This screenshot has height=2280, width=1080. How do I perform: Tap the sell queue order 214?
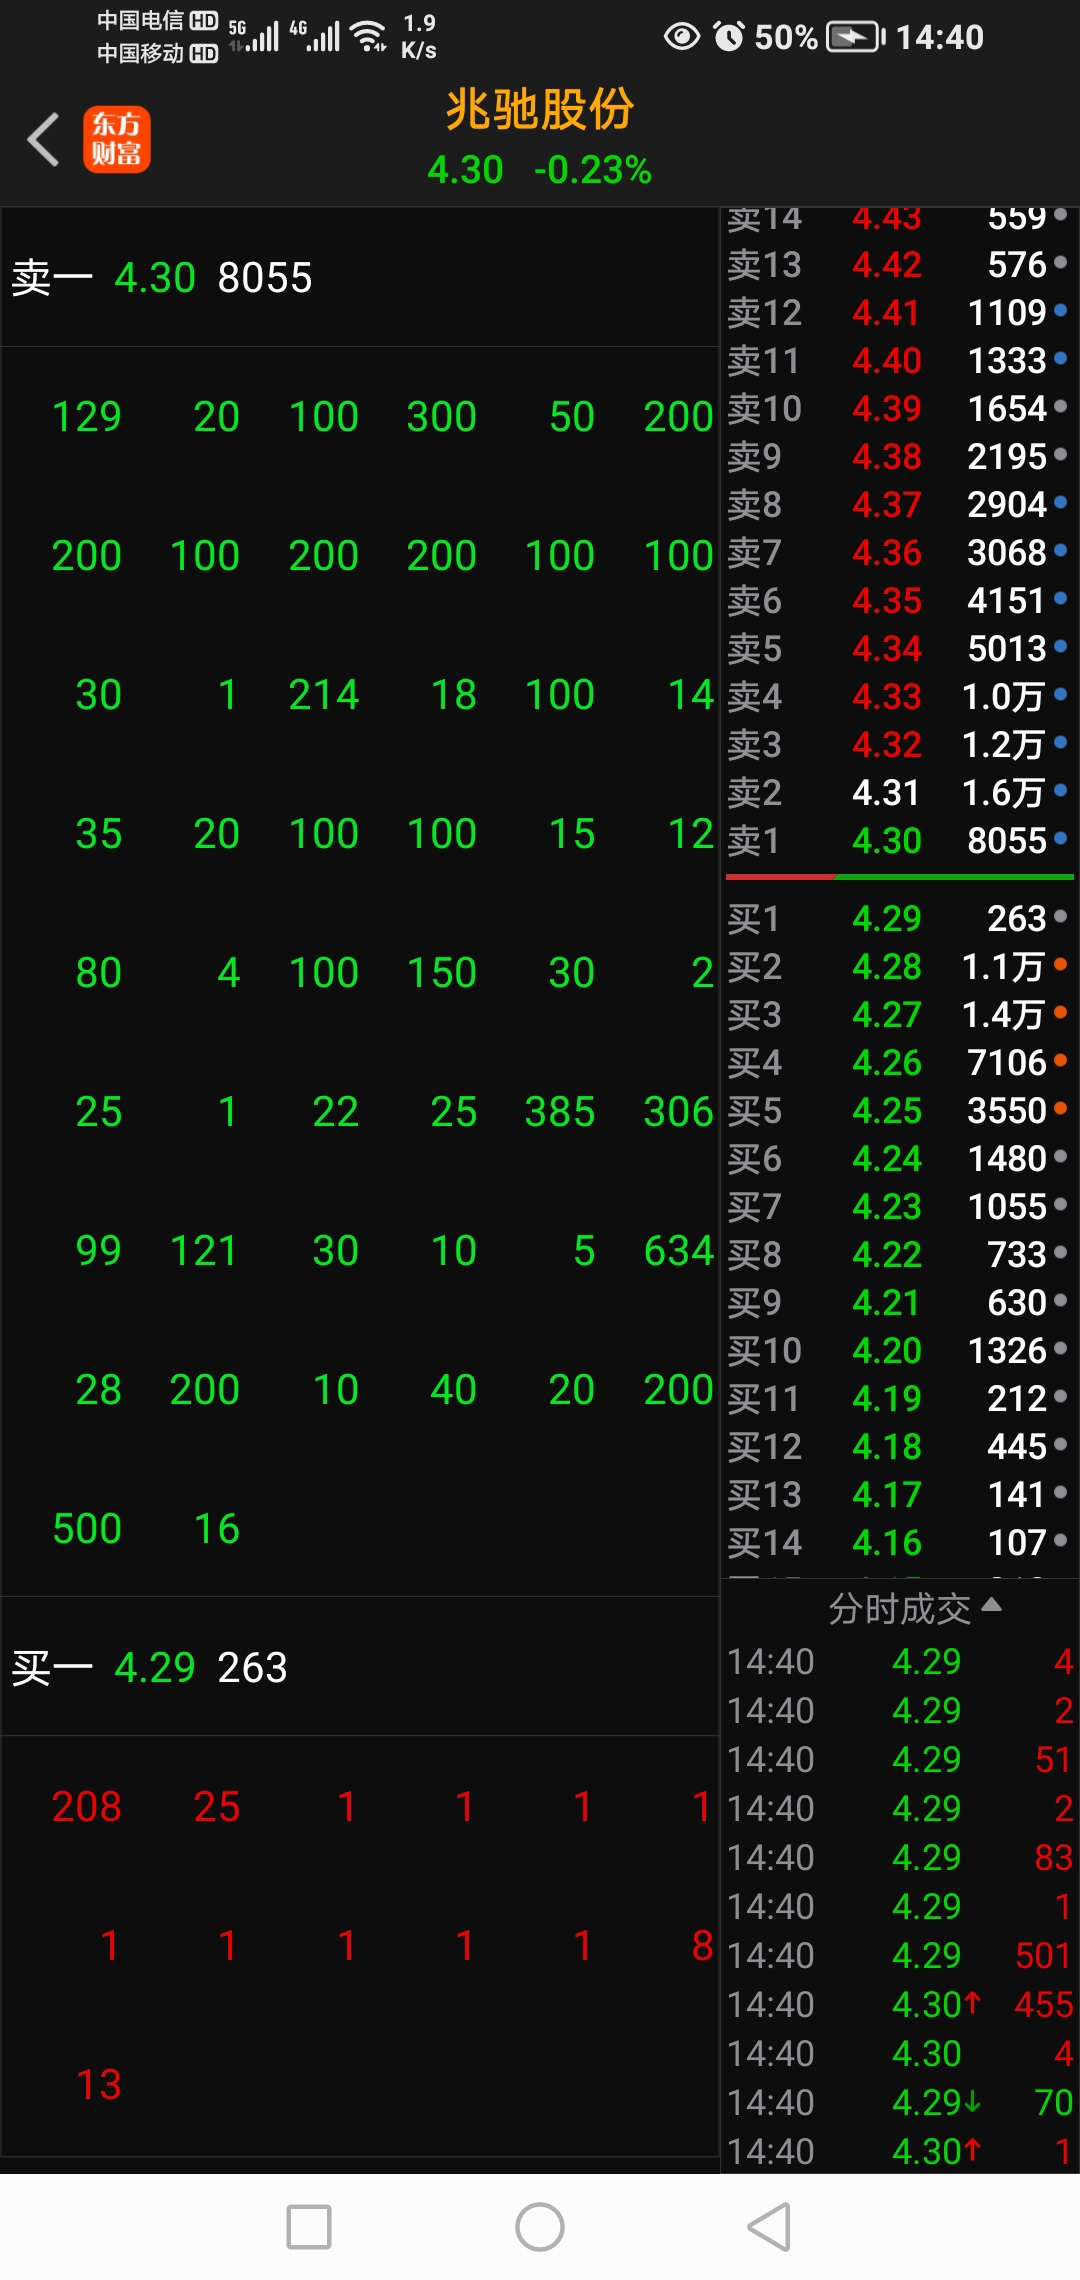(323, 694)
